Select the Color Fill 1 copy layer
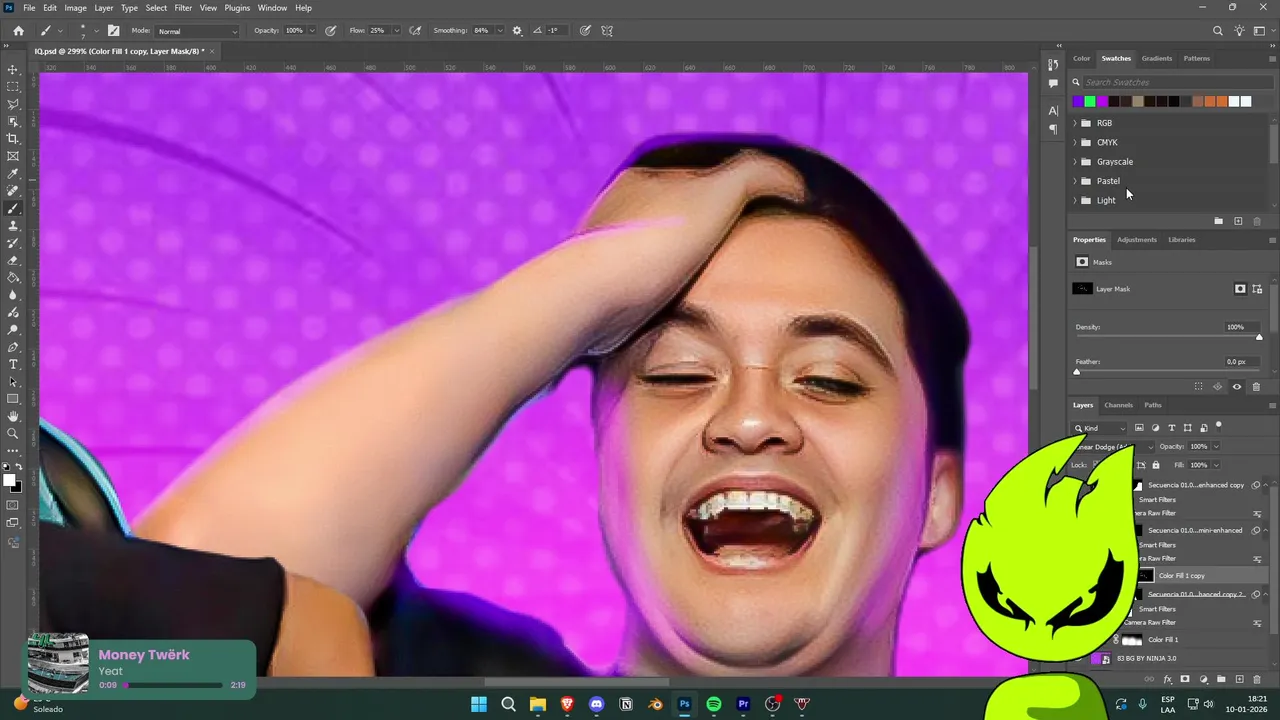This screenshot has width=1280, height=720. [x=1181, y=576]
